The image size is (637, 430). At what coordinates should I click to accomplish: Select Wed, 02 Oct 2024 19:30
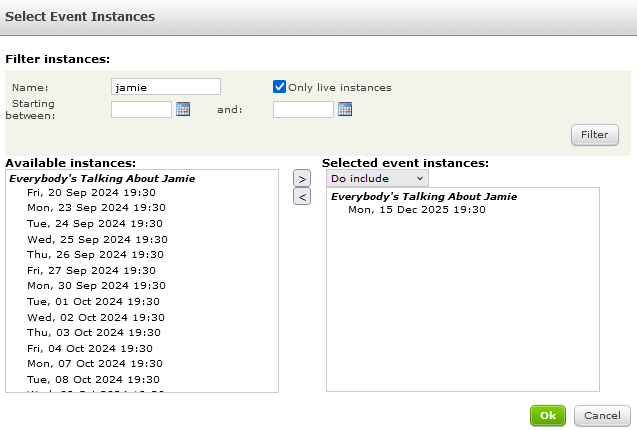tap(96, 317)
